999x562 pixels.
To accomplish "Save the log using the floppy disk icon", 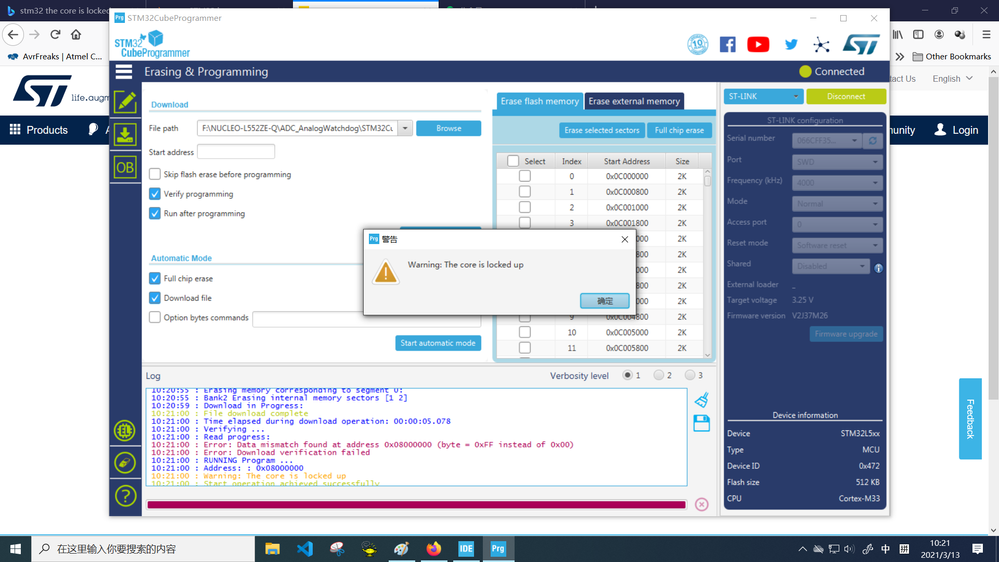I will coord(701,423).
